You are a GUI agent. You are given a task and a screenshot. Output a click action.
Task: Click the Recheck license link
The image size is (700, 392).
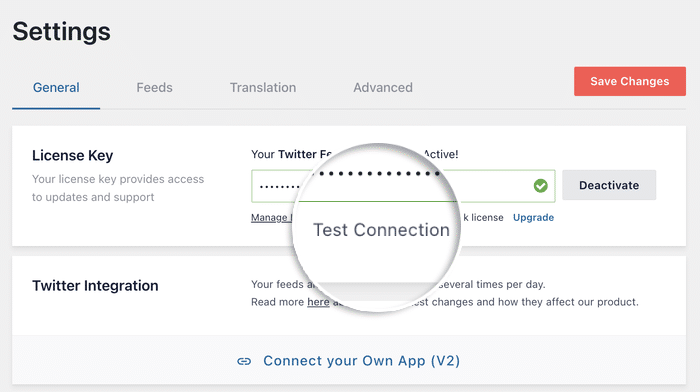tap(482, 217)
